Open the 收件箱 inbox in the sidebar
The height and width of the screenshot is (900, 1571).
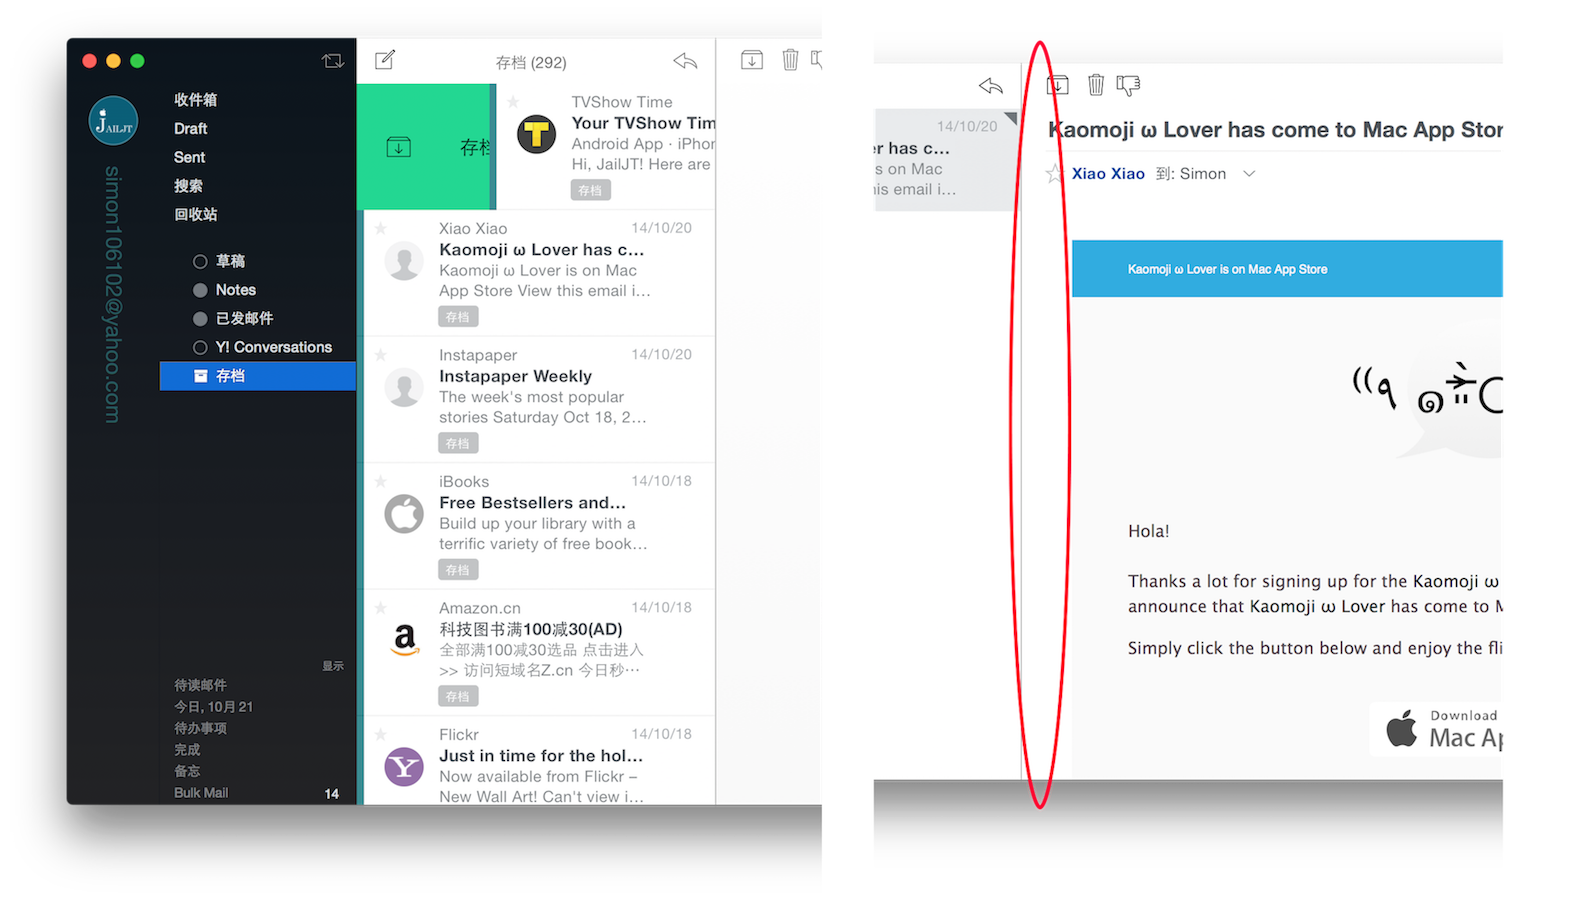pyautogui.click(x=195, y=100)
